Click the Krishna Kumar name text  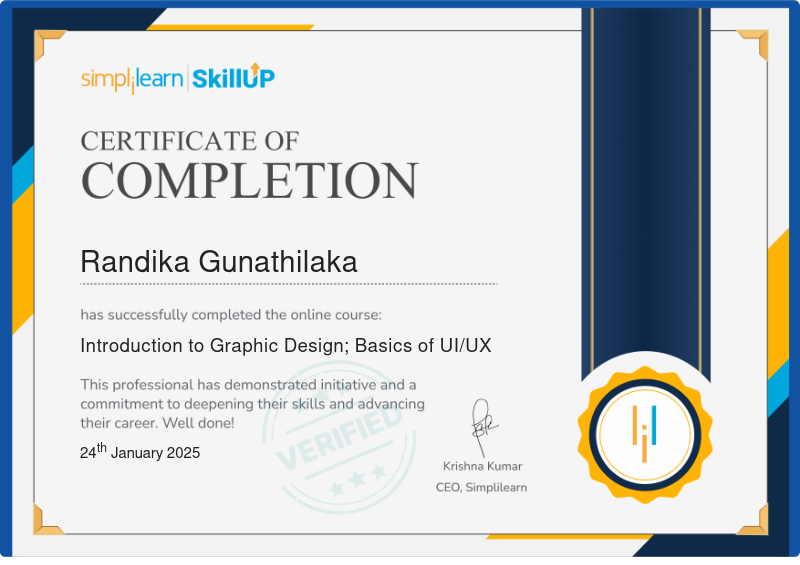pyautogui.click(x=483, y=466)
